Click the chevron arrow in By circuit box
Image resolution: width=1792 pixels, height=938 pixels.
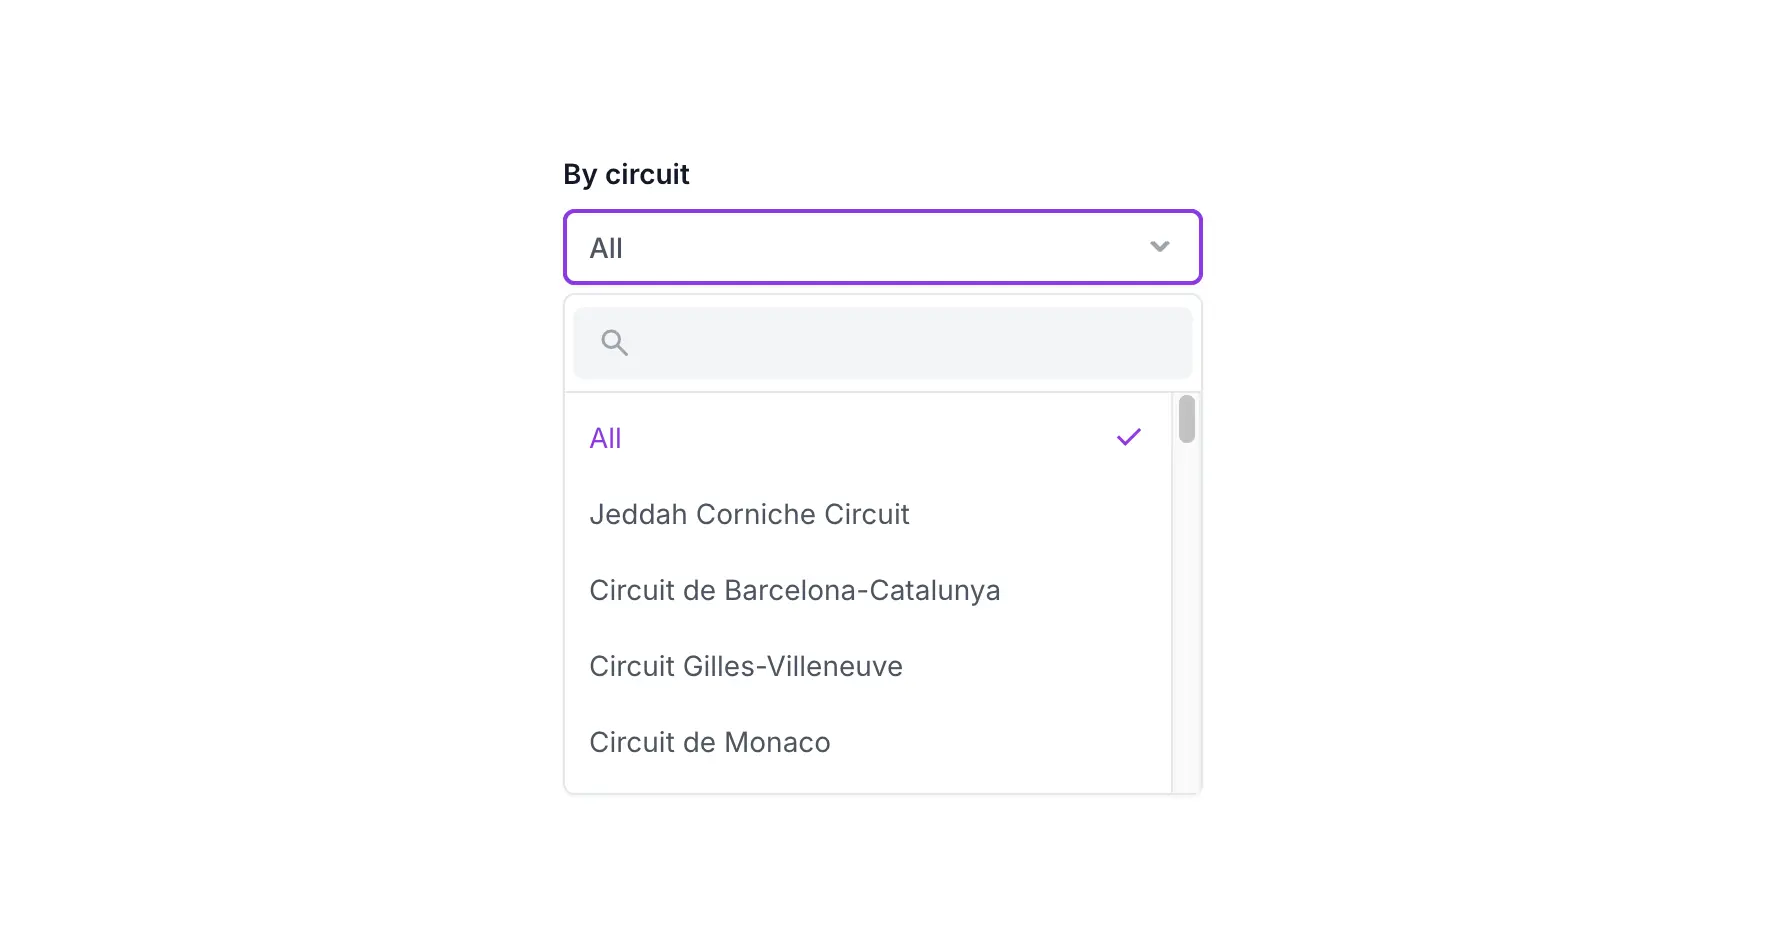point(1159,247)
